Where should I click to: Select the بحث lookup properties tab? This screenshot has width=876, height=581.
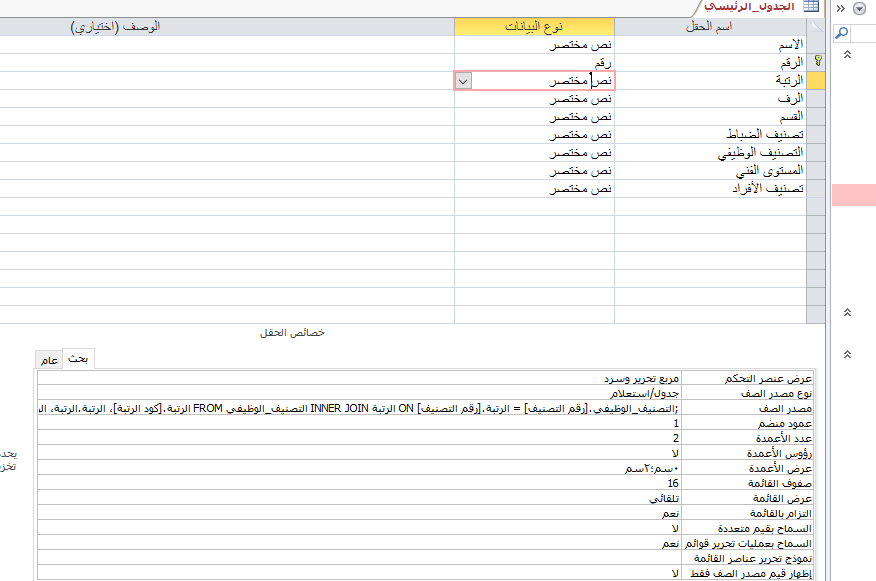[x=78, y=359]
